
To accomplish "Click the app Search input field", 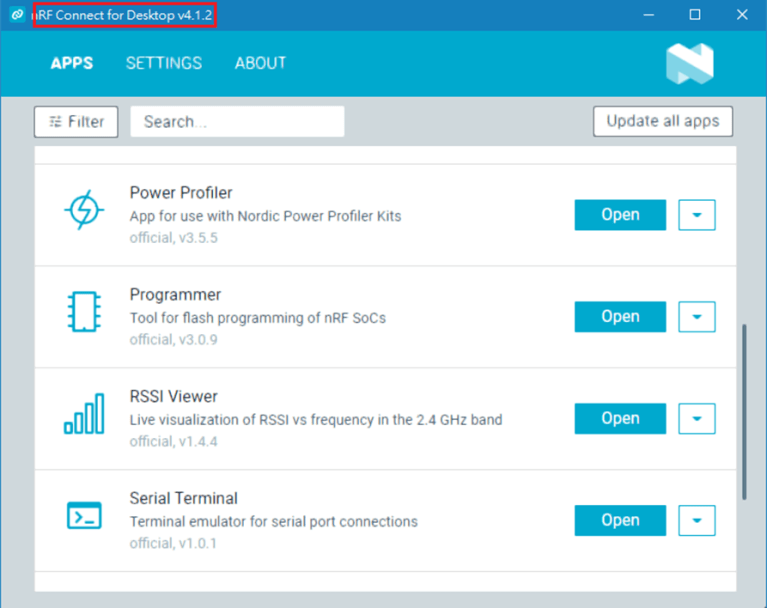I will [x=237, y=122].
